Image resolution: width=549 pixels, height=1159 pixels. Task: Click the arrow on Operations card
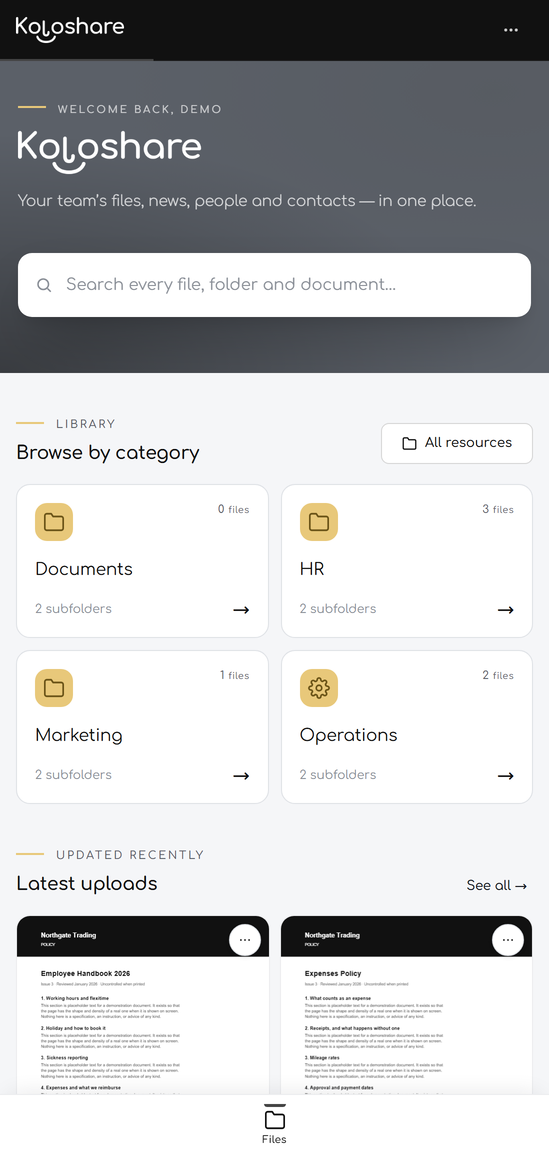click(x=505, y=775)
